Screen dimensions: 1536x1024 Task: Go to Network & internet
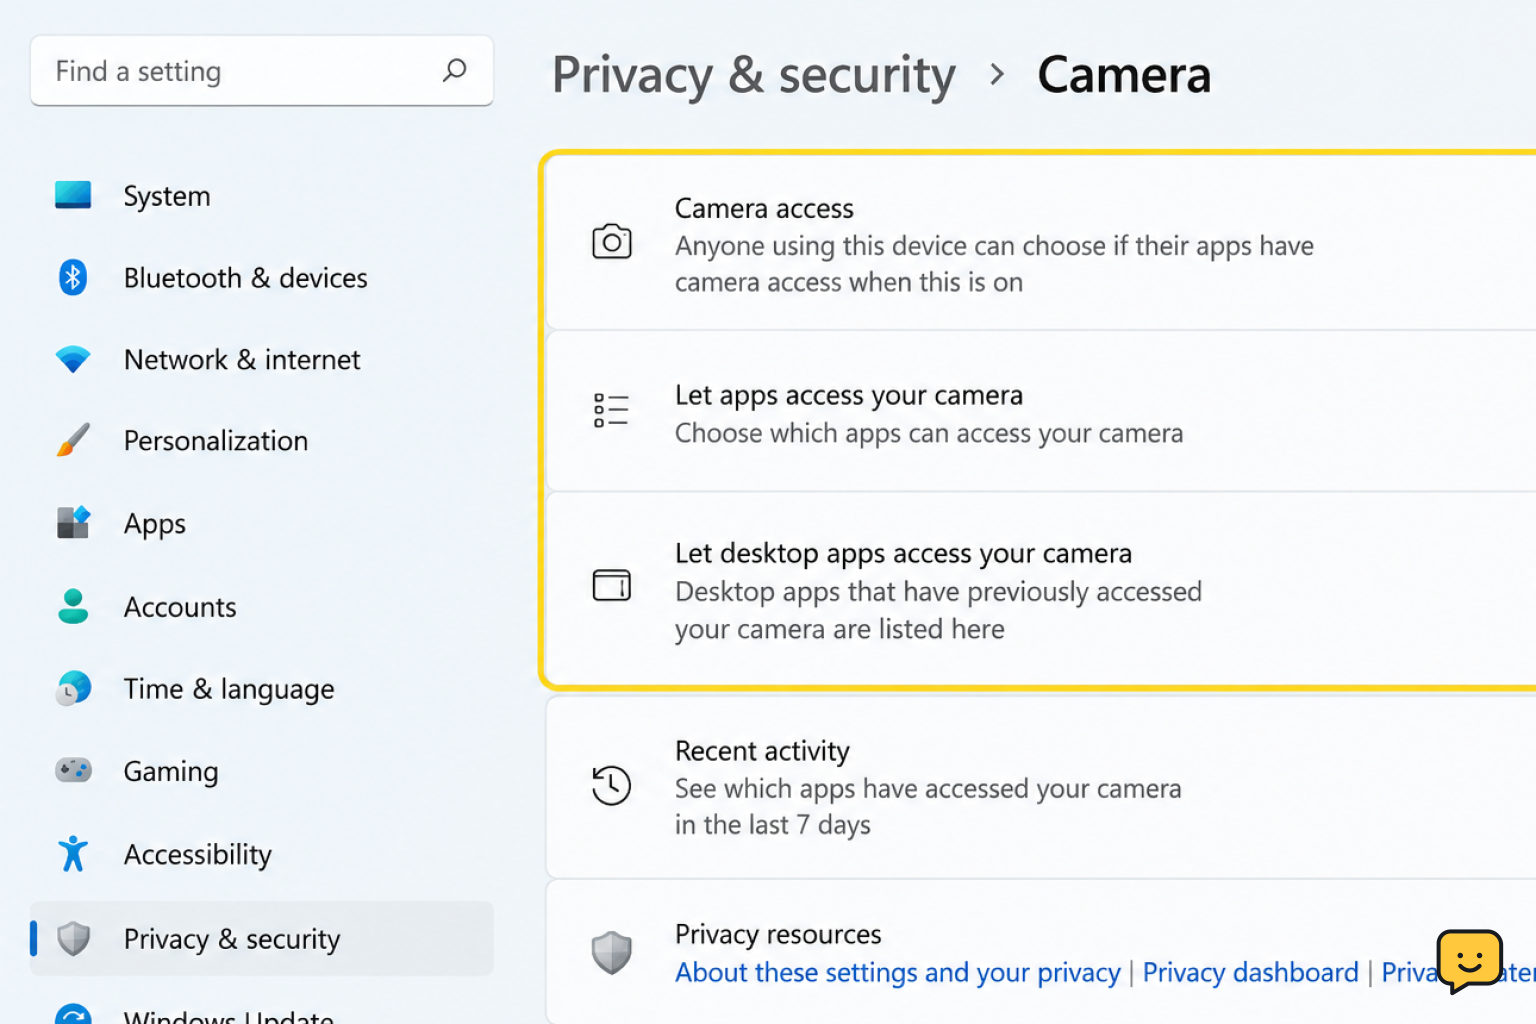click(262, 360)
